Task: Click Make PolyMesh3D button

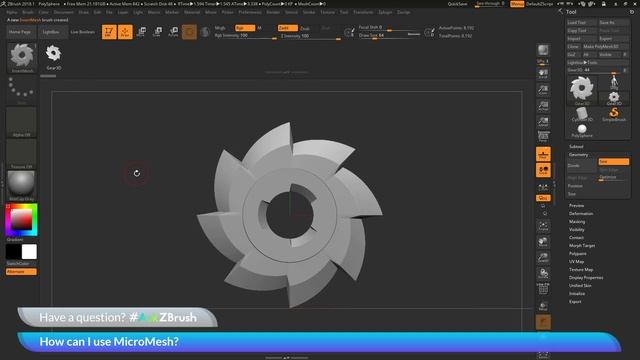Action: click(606, 47)
